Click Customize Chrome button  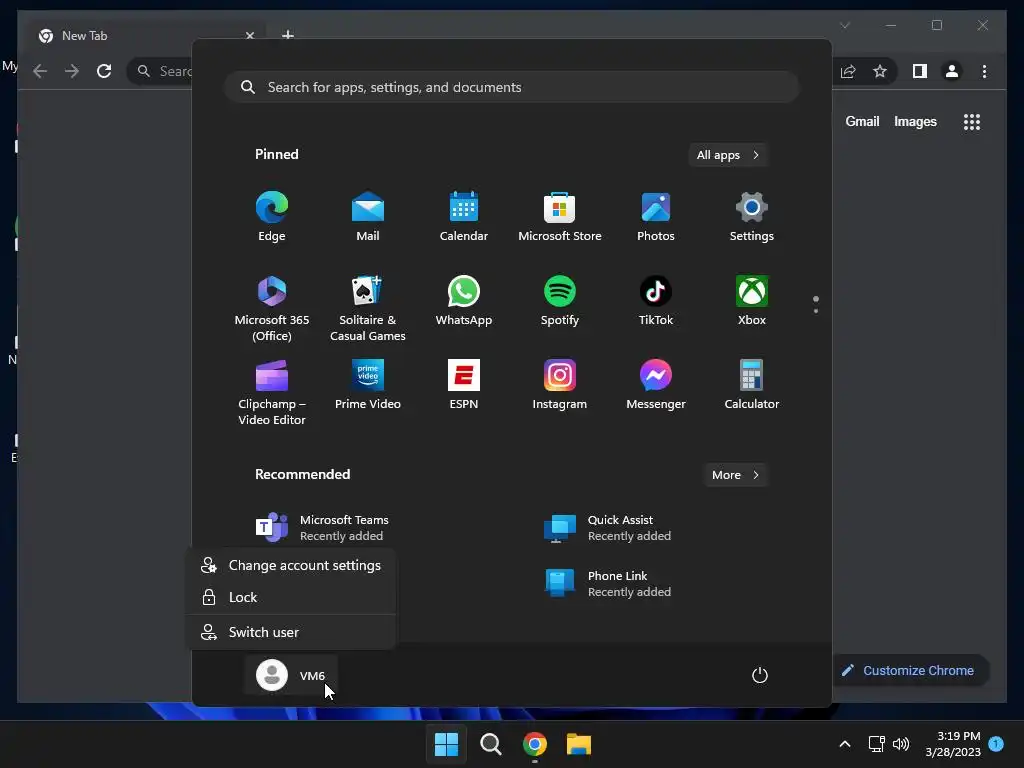[910, 671]
